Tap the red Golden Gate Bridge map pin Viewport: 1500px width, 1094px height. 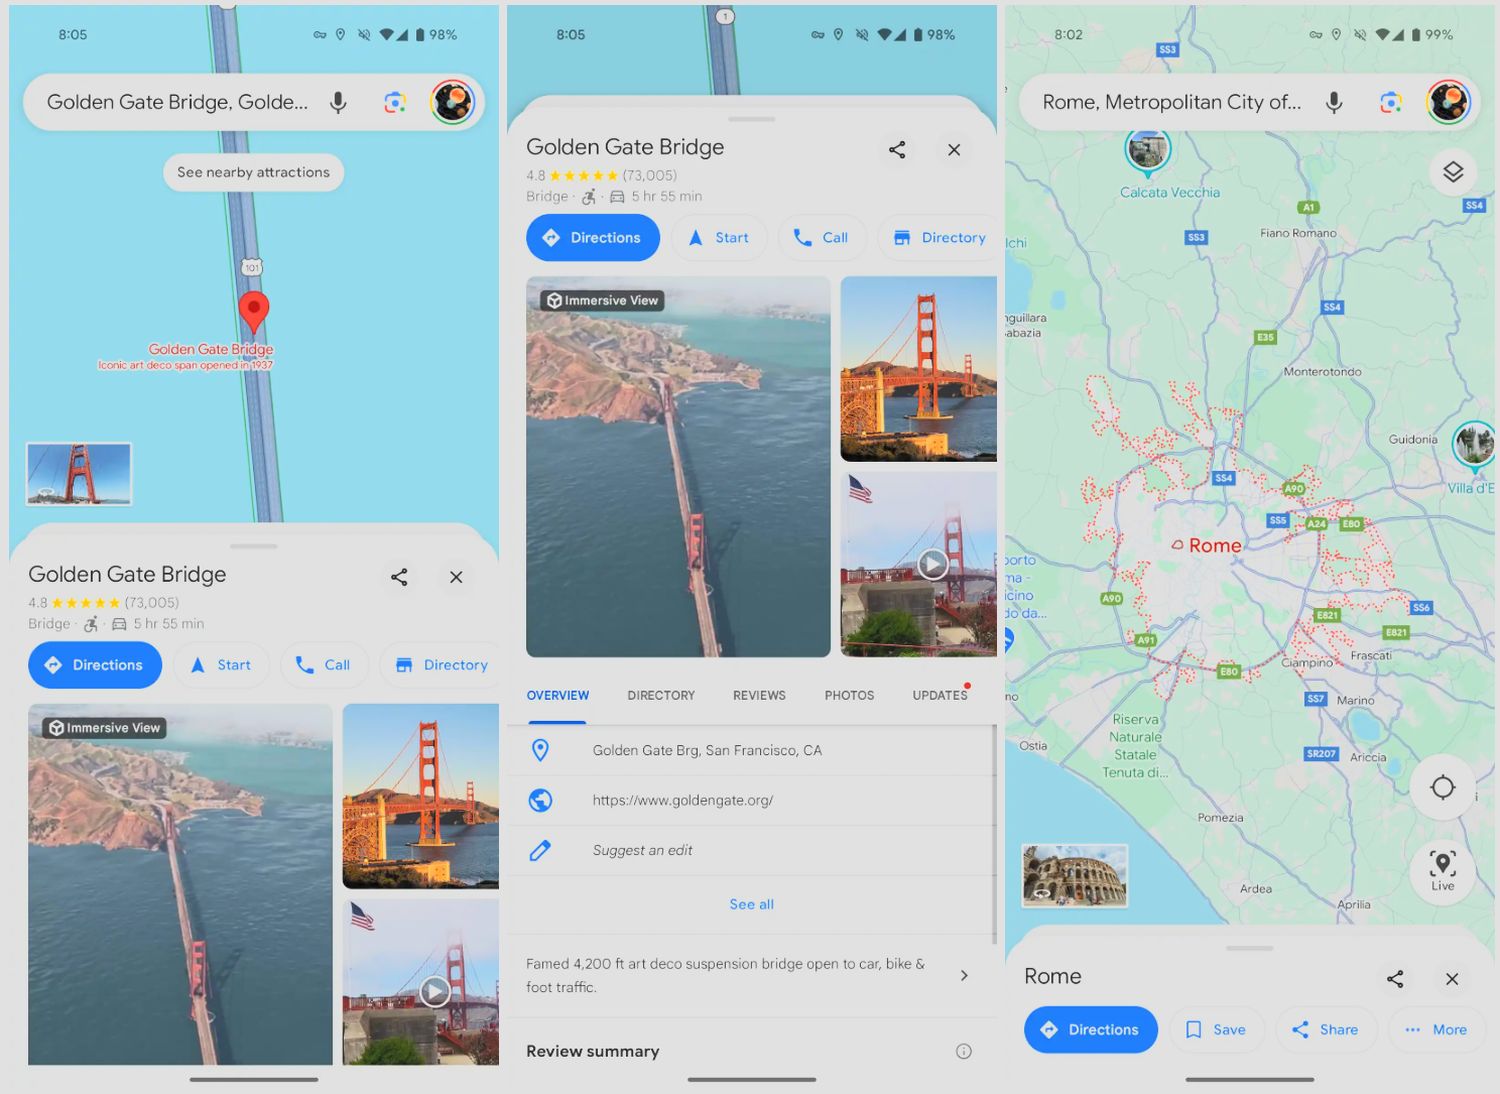pos(254,311)
